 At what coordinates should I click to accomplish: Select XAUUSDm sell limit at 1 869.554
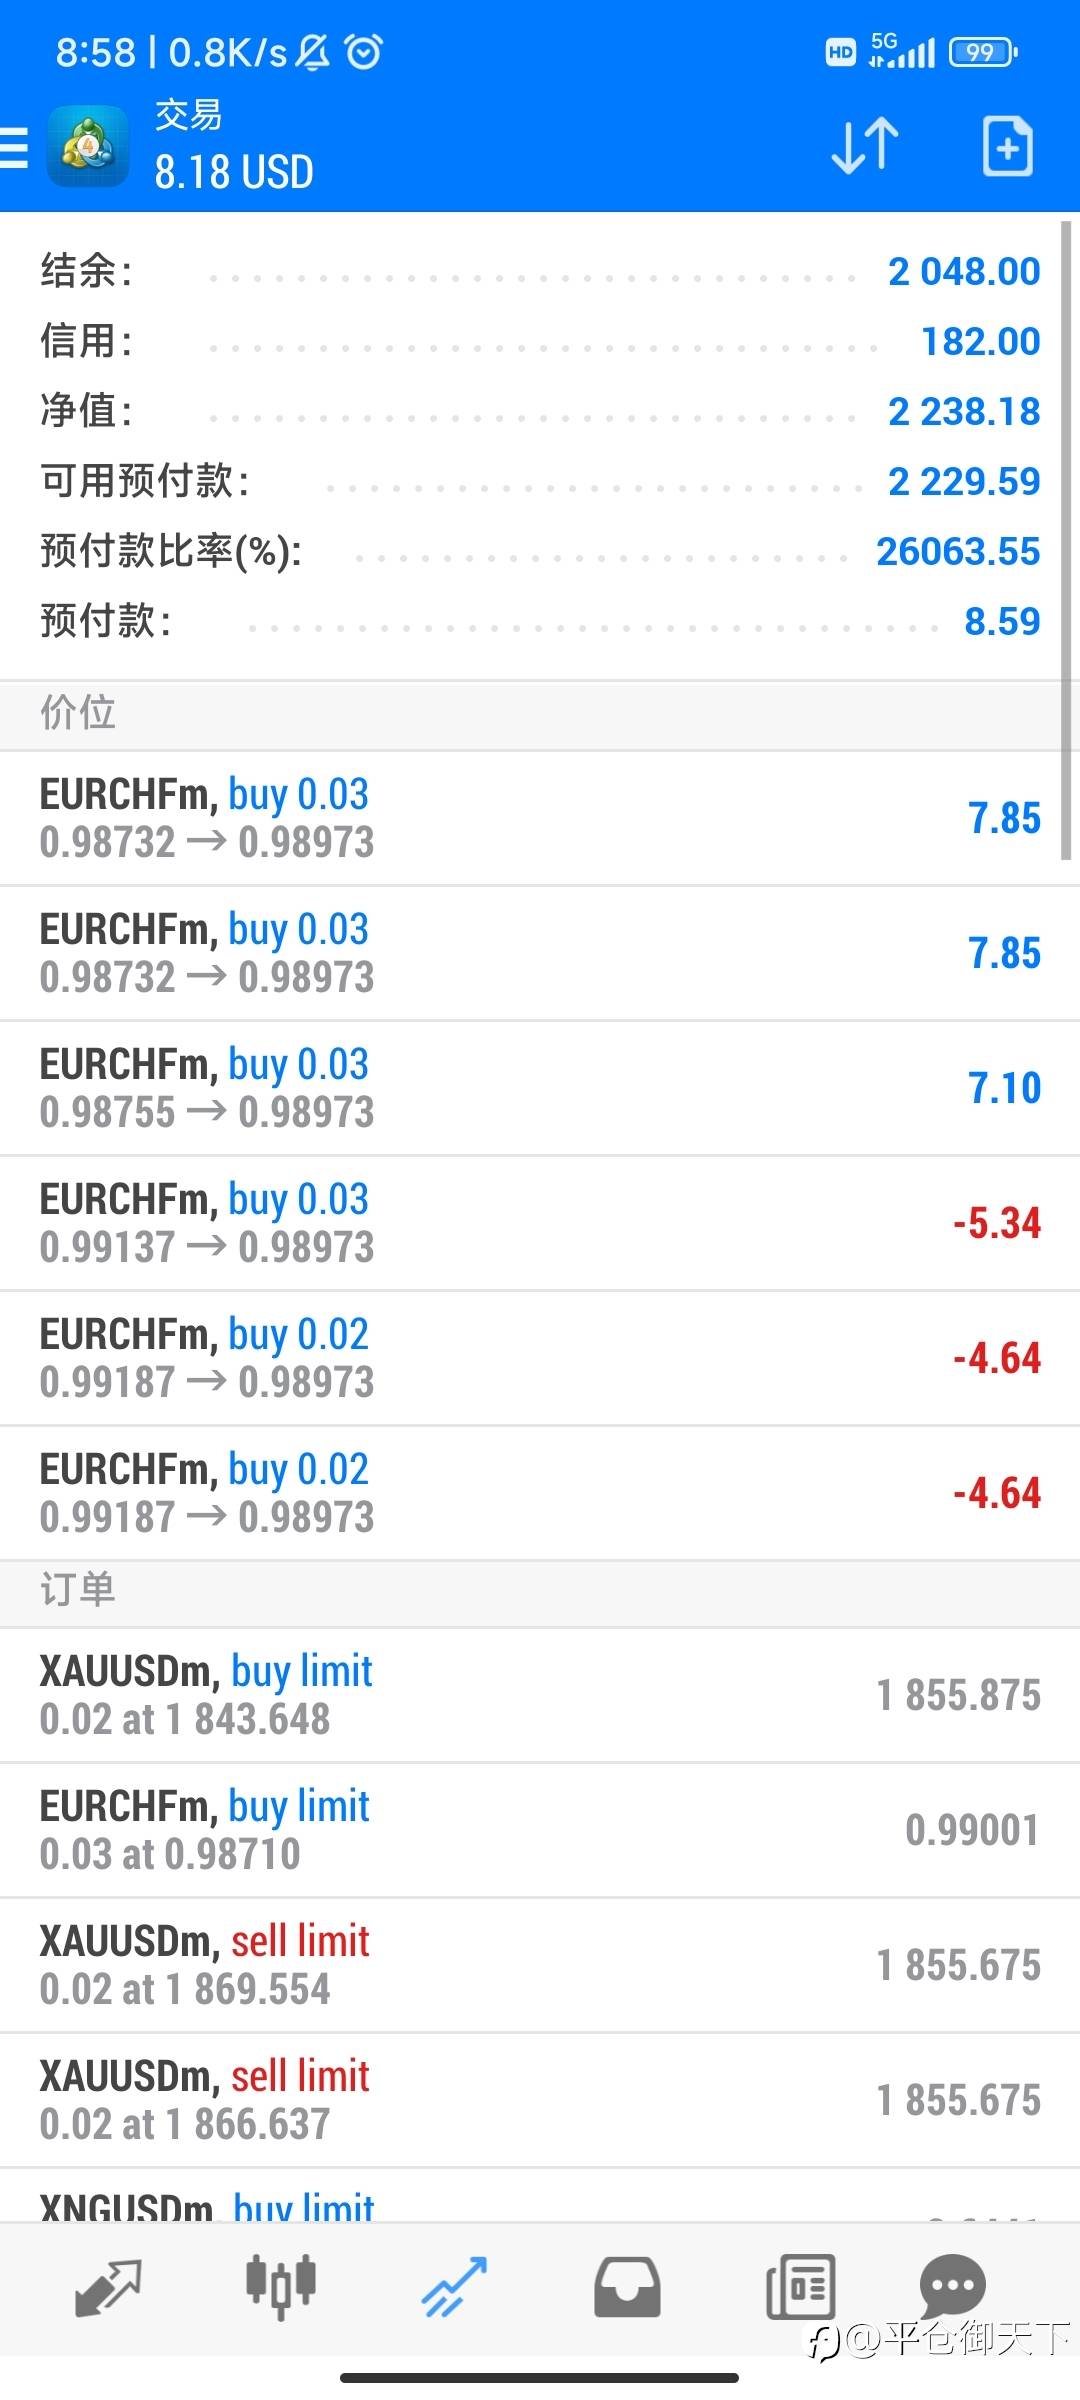(540, 1965)
